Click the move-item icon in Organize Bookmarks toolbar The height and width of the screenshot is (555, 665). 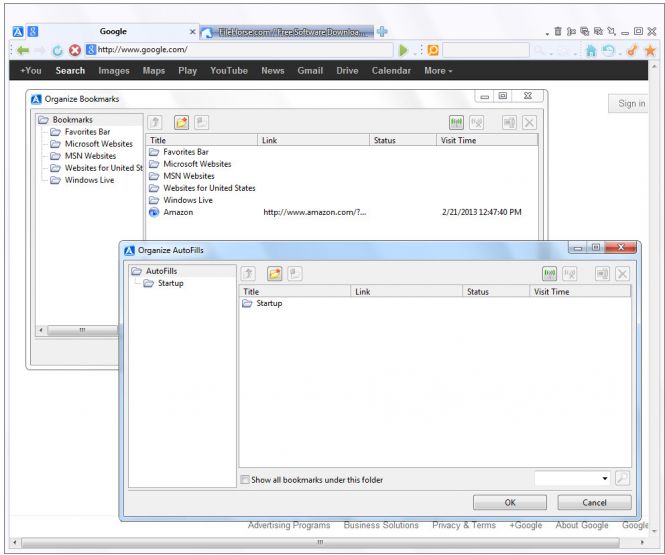click(509, 123)
